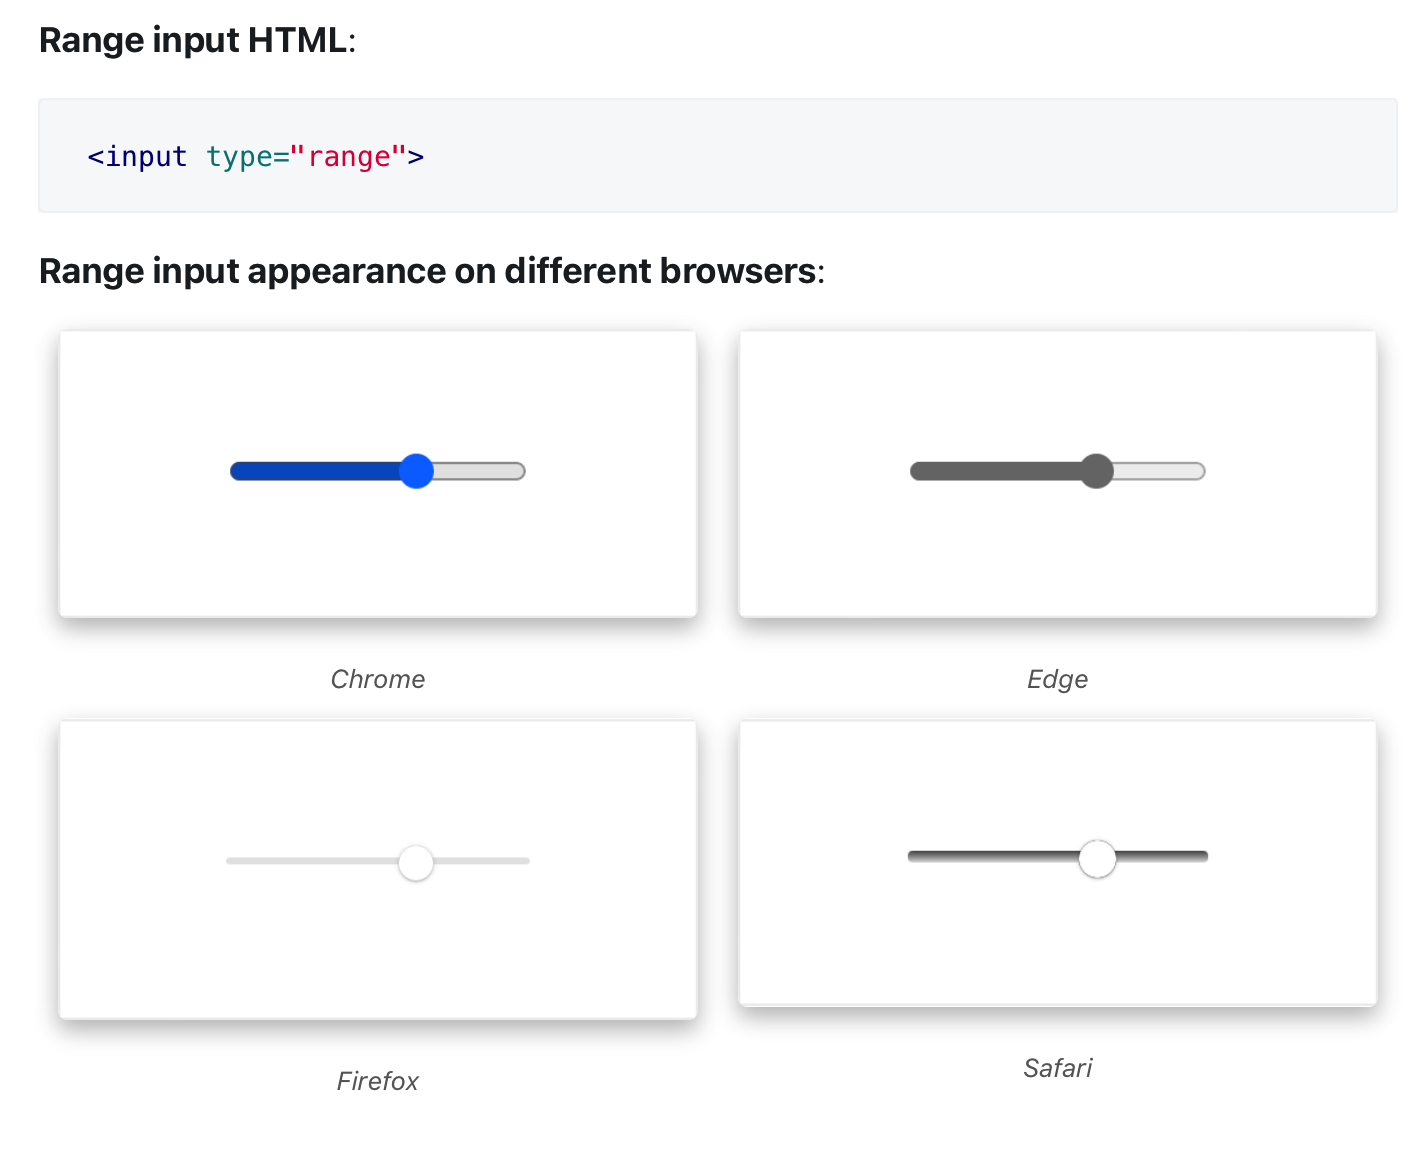Click the heading about browser appearance
The height and width of the screenshot is (1168, 1420).
[x=430, y=270]
